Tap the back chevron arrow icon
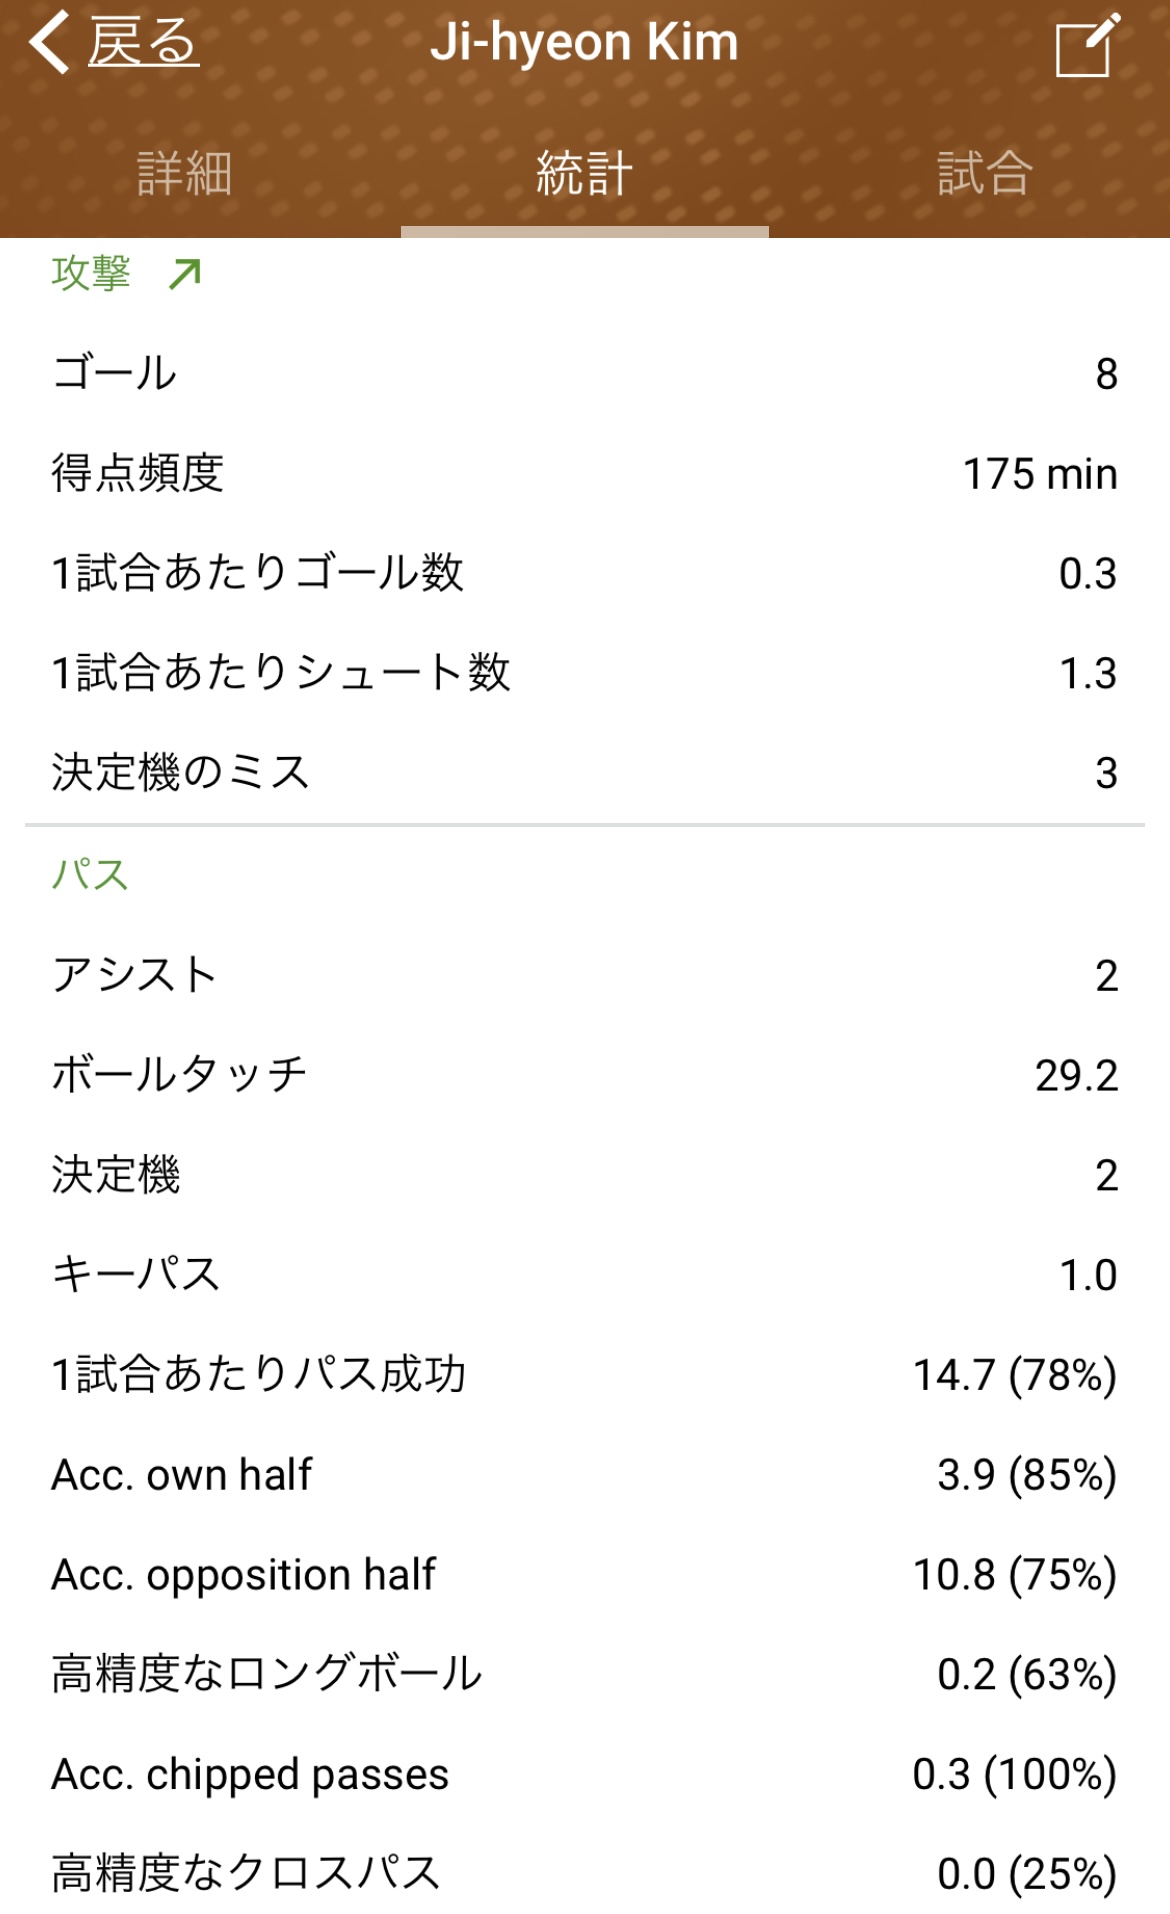Screen dimensions: 1170x1914 [x=49, y=42]
